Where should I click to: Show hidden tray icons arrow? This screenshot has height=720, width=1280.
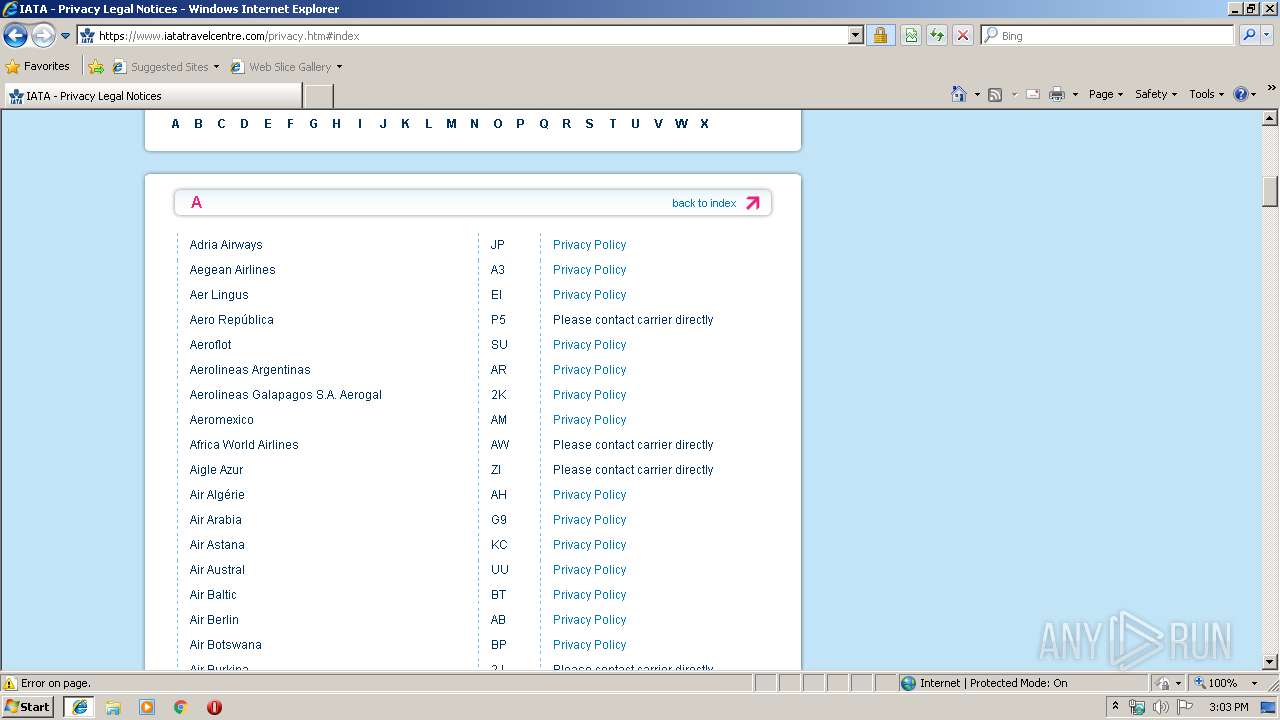pyautogui.click(x=1116, y=707)
